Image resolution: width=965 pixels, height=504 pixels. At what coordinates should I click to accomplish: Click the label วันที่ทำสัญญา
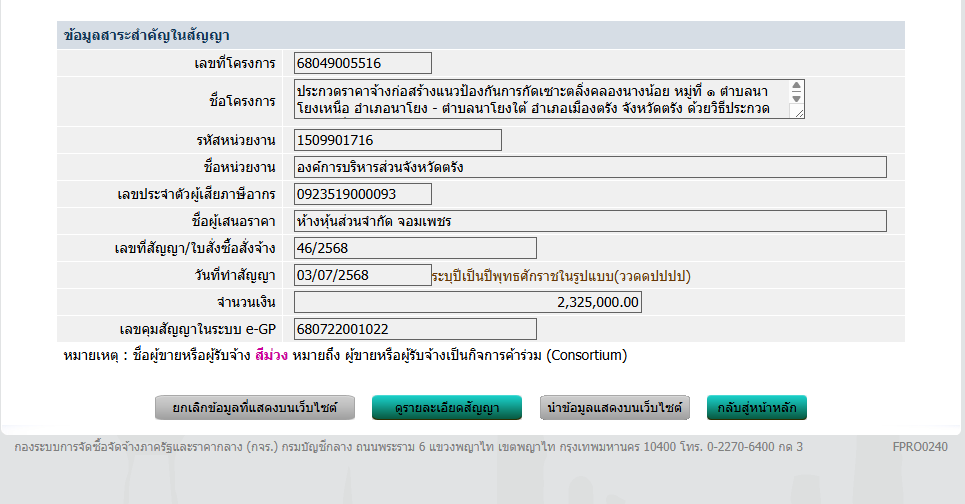click(x=235, y=276)
